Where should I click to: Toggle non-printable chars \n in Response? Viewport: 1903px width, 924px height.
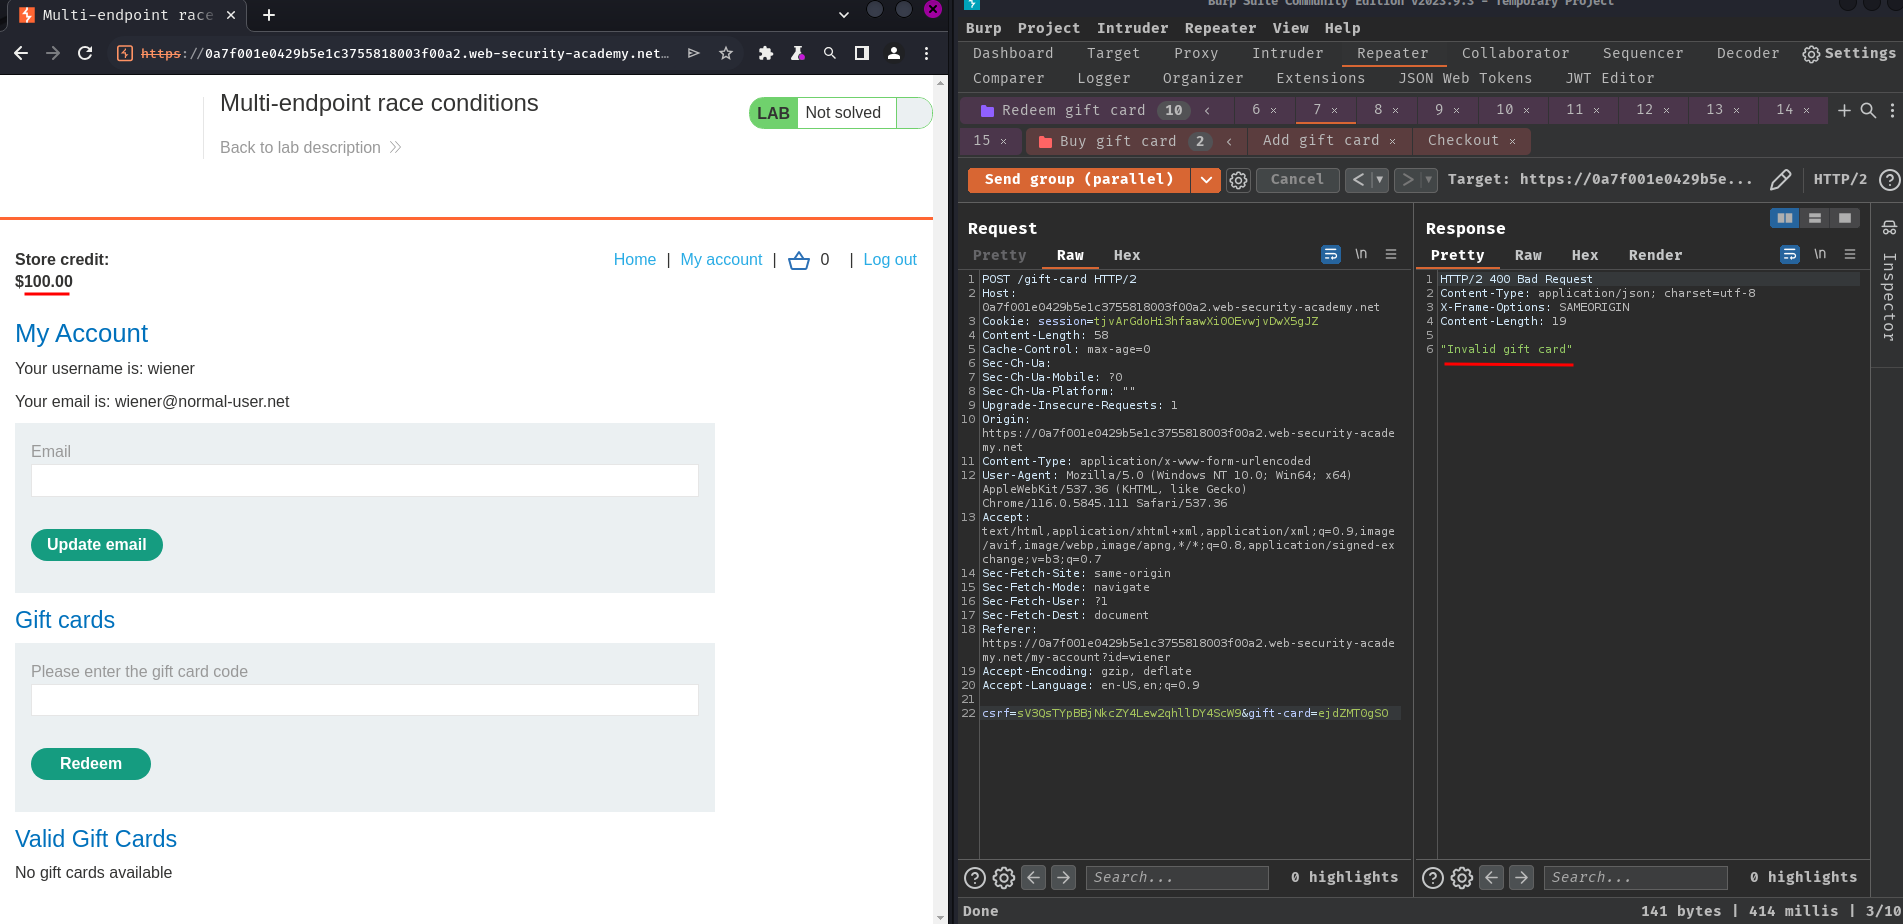pyautogui.click(x=1820, y=255)
